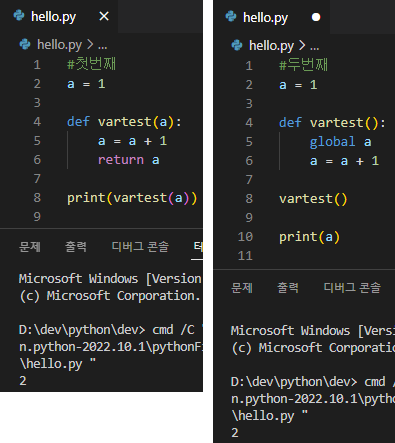Click line number 4 in the left editor

click(37, 122)
